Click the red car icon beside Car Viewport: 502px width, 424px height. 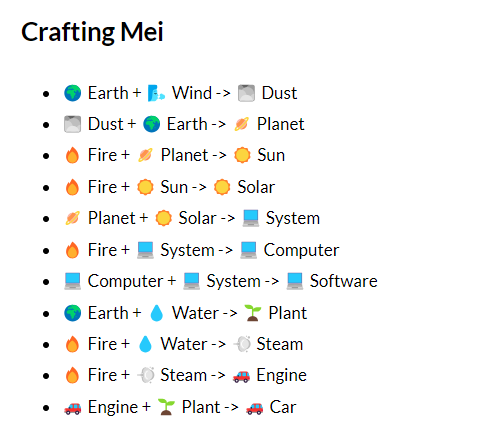254,408
